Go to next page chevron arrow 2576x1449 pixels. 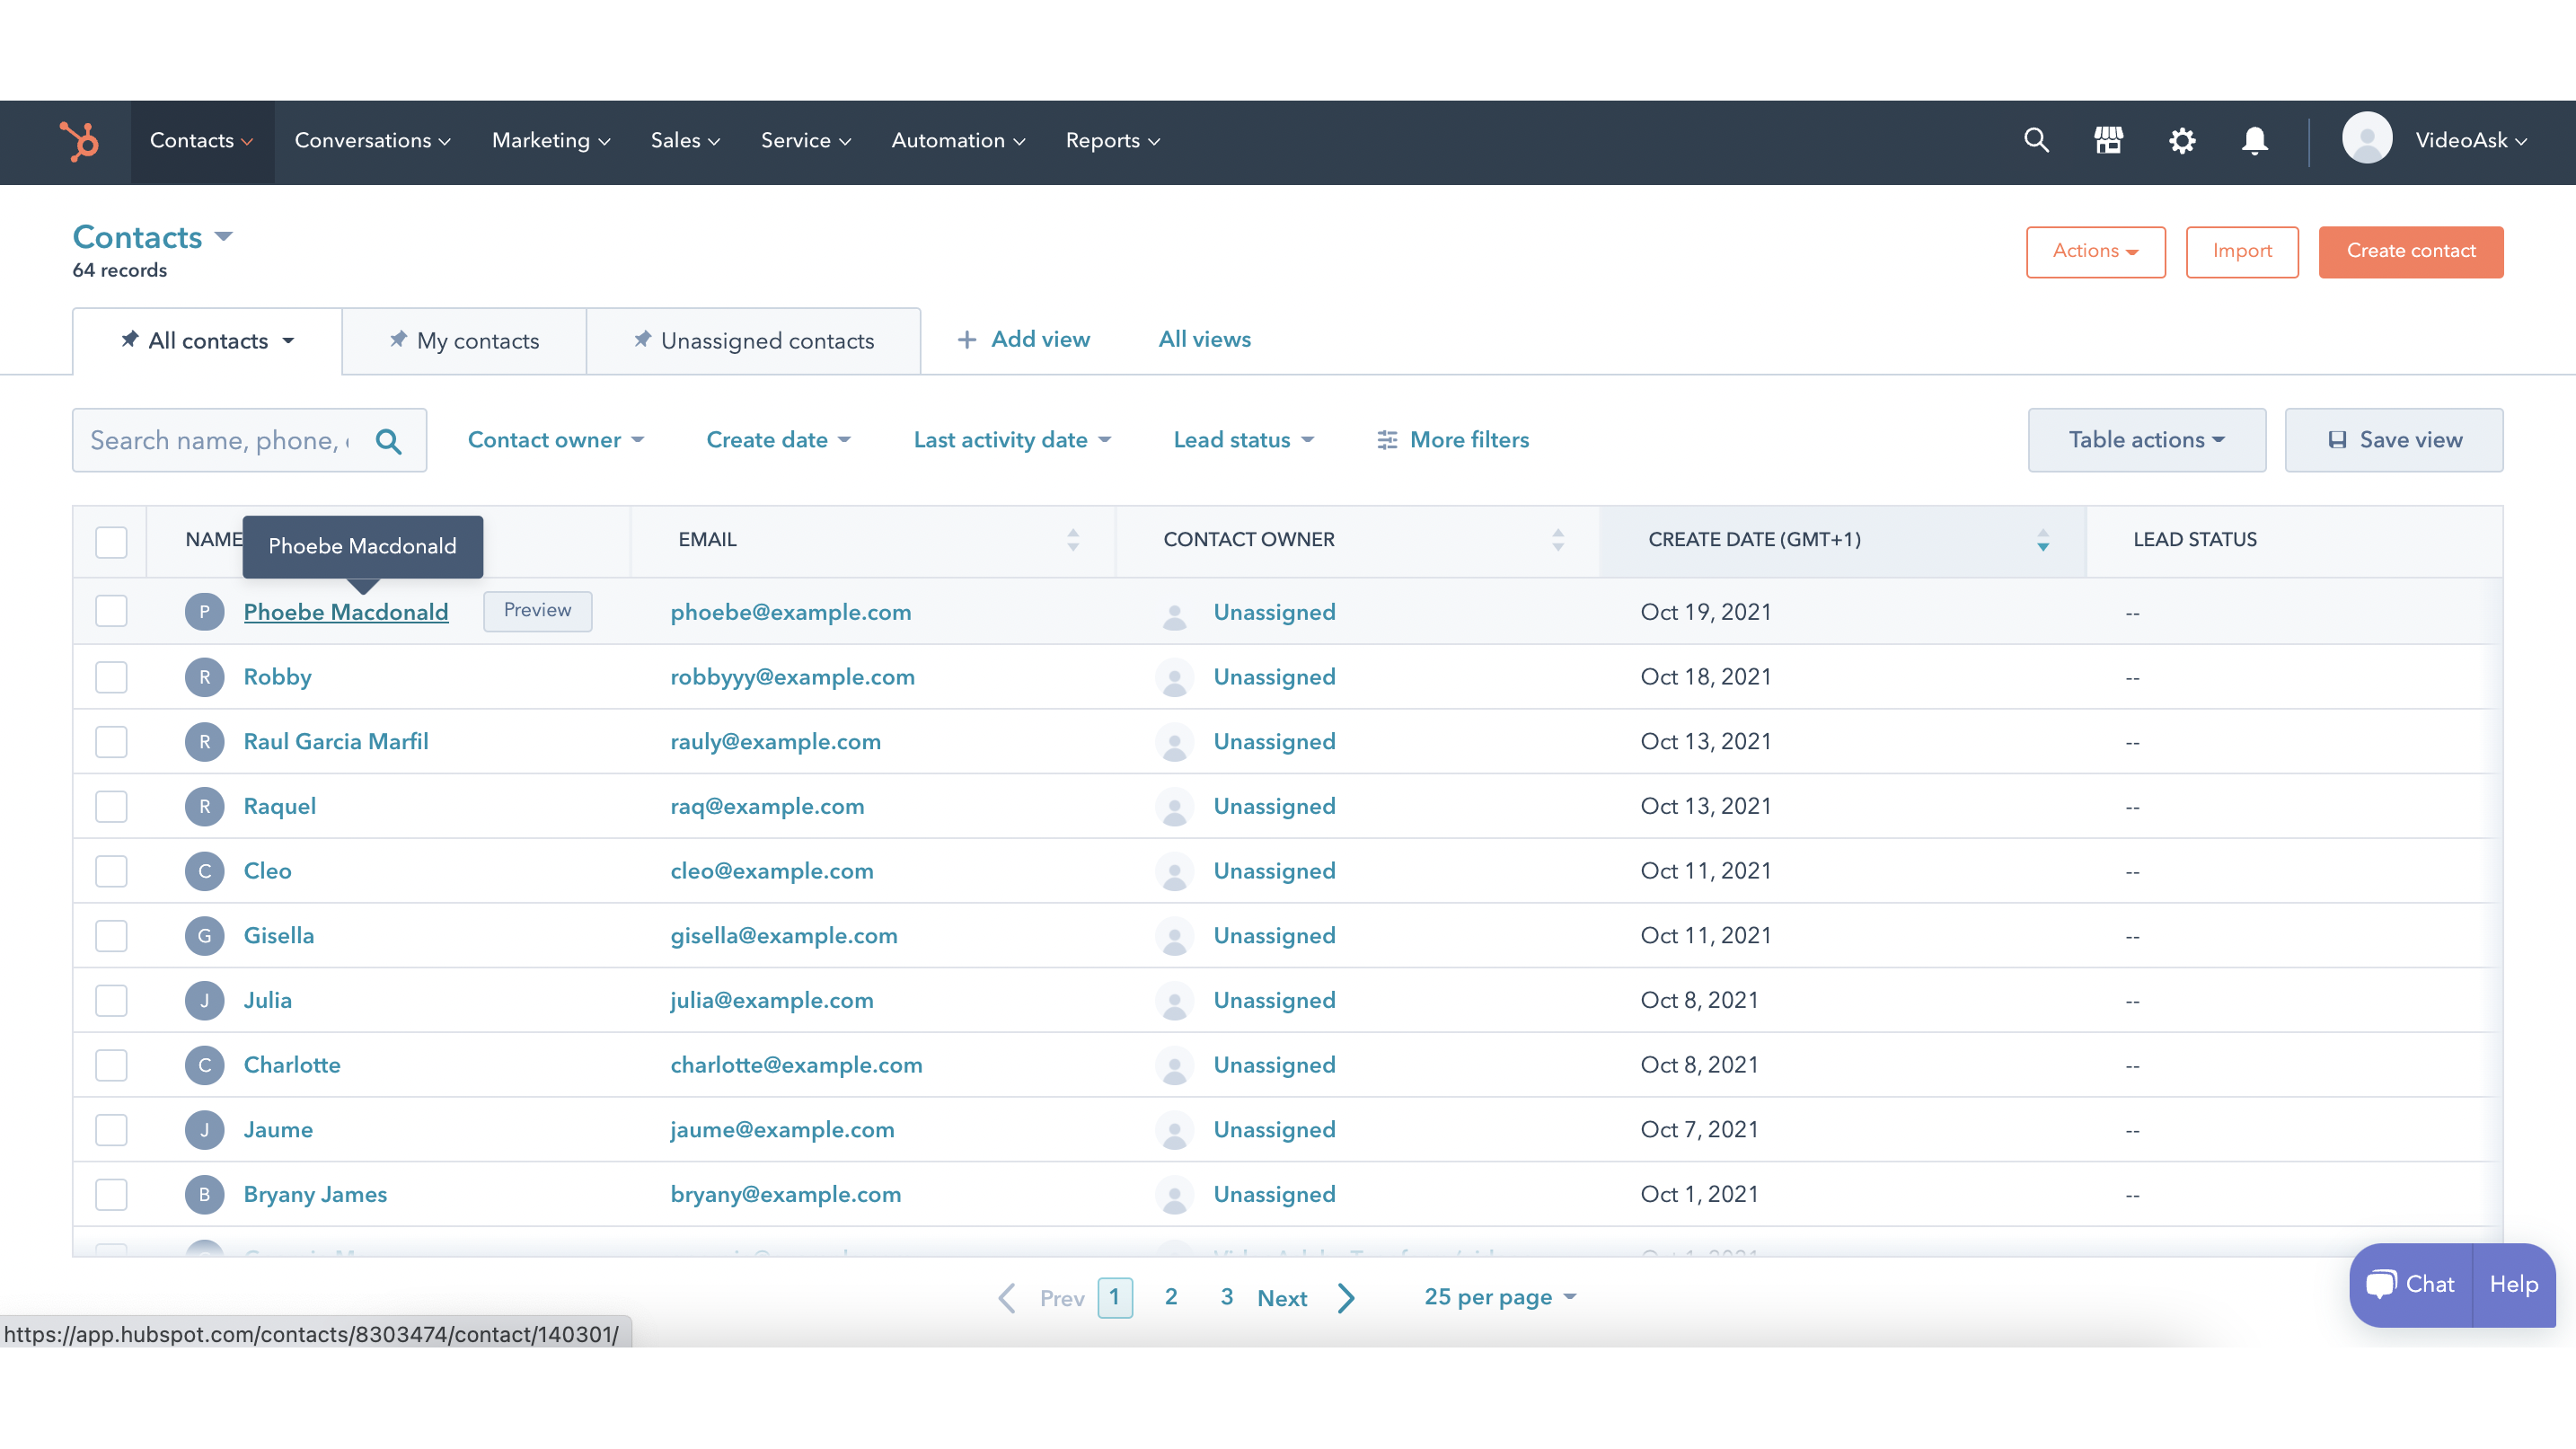pos(1347,1298)
